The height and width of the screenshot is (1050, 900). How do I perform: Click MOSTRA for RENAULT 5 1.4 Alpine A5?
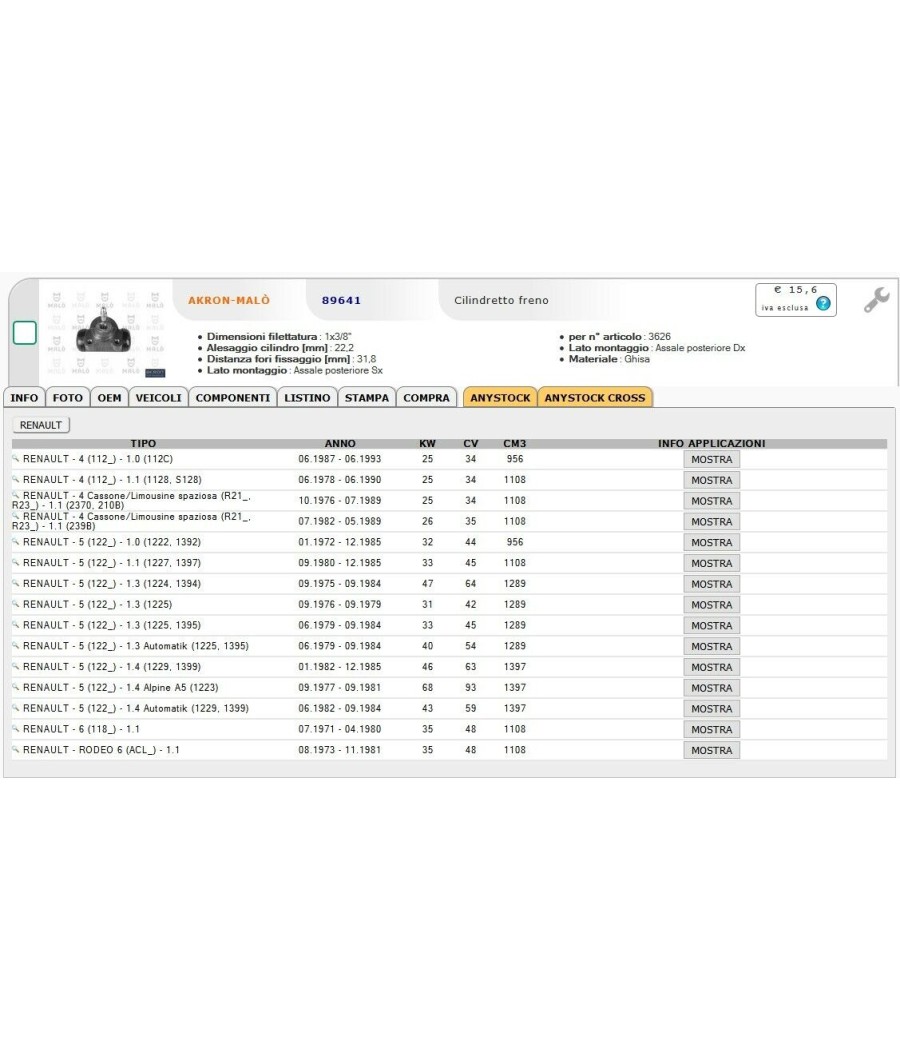pyautogui.click(x=711, y=688)
